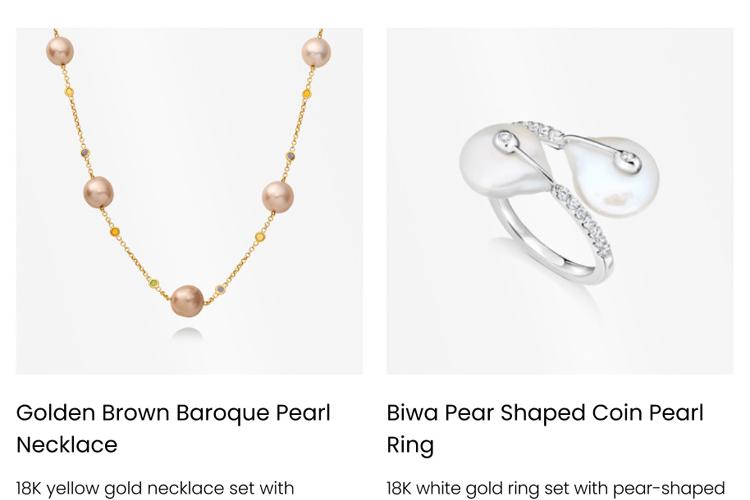Select the 18K yellow gold necklace description
This screenshot has width=750, height=500.
pos(155,489)
